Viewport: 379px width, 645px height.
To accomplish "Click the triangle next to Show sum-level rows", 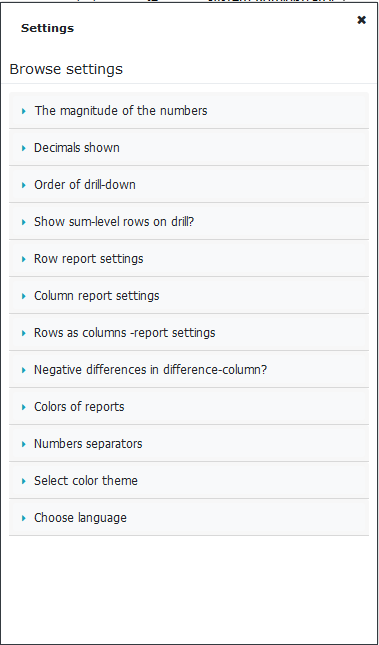I will click(24, 222).
